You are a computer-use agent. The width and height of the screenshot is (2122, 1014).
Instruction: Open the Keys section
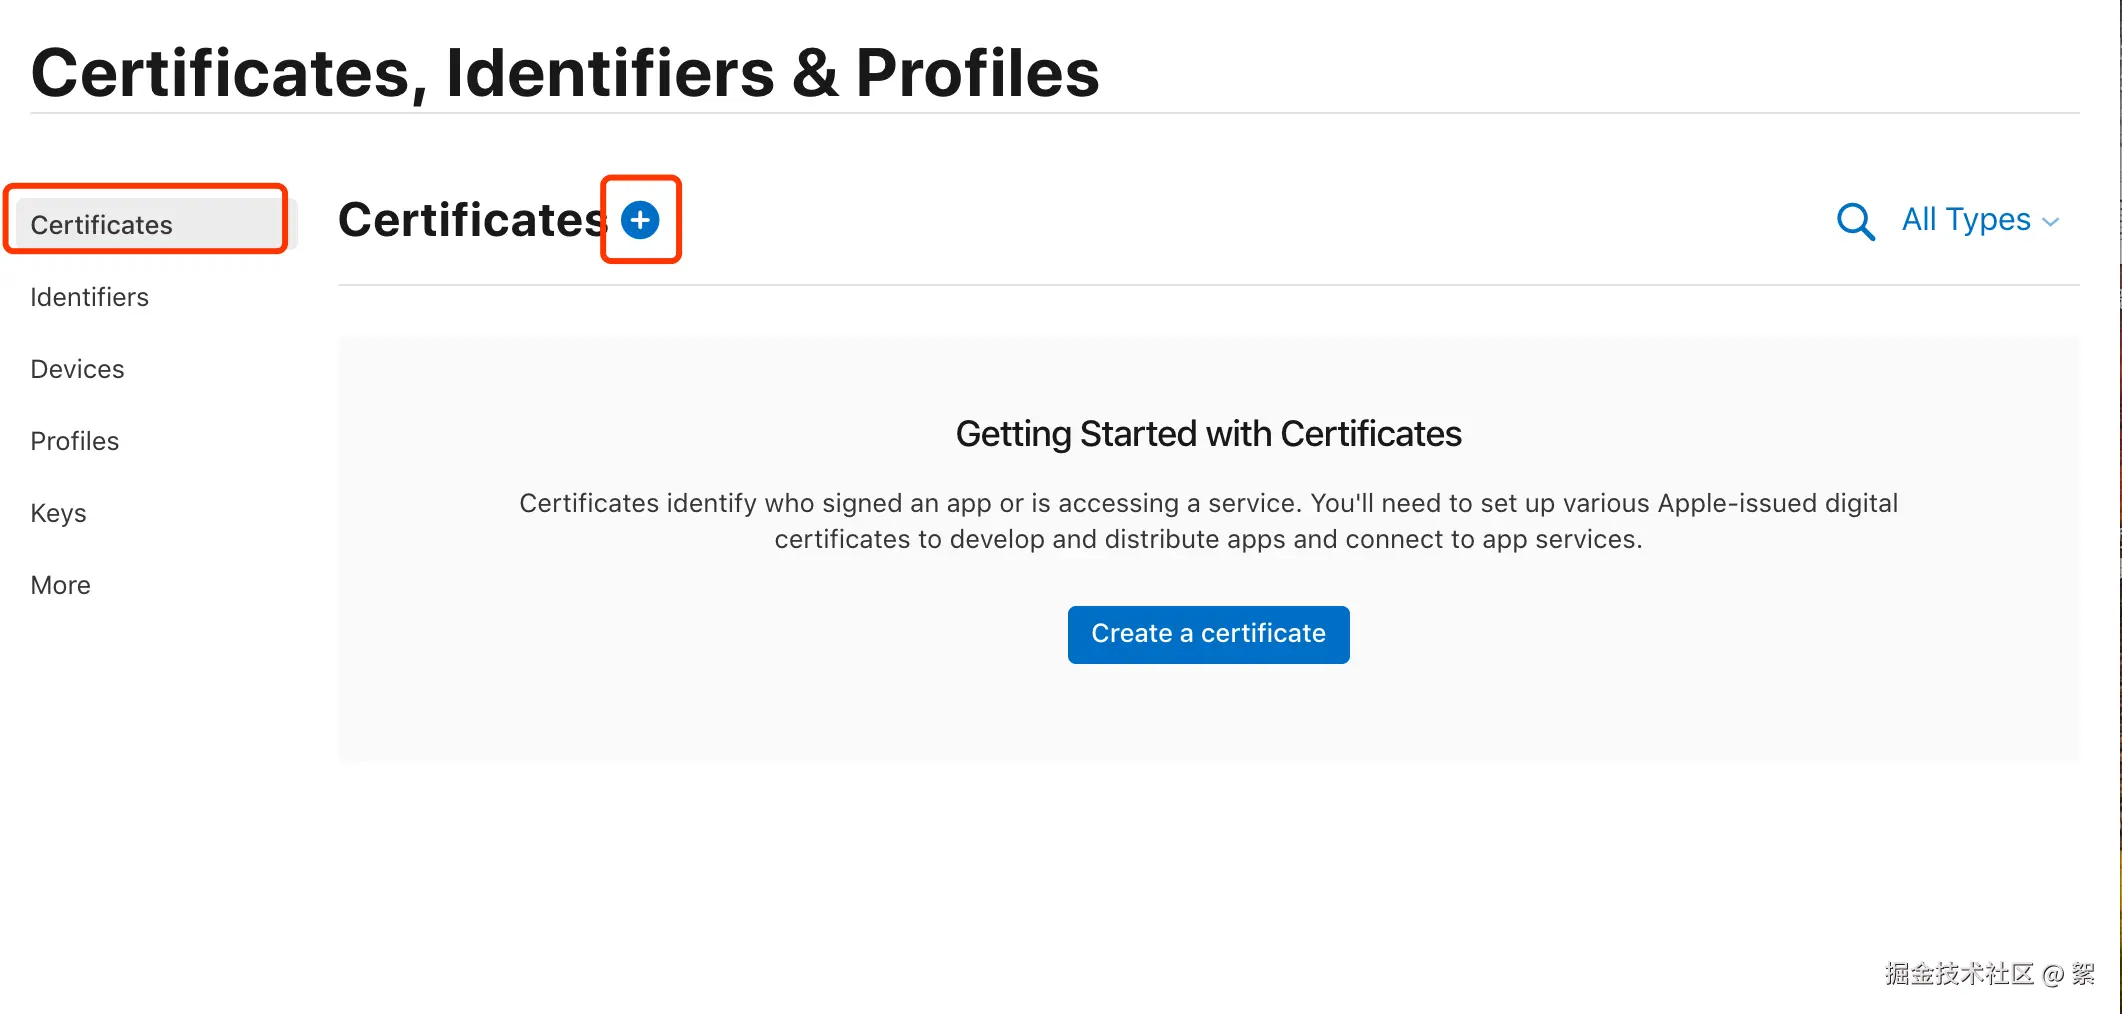pyautogui.click(x=59, y=513)
